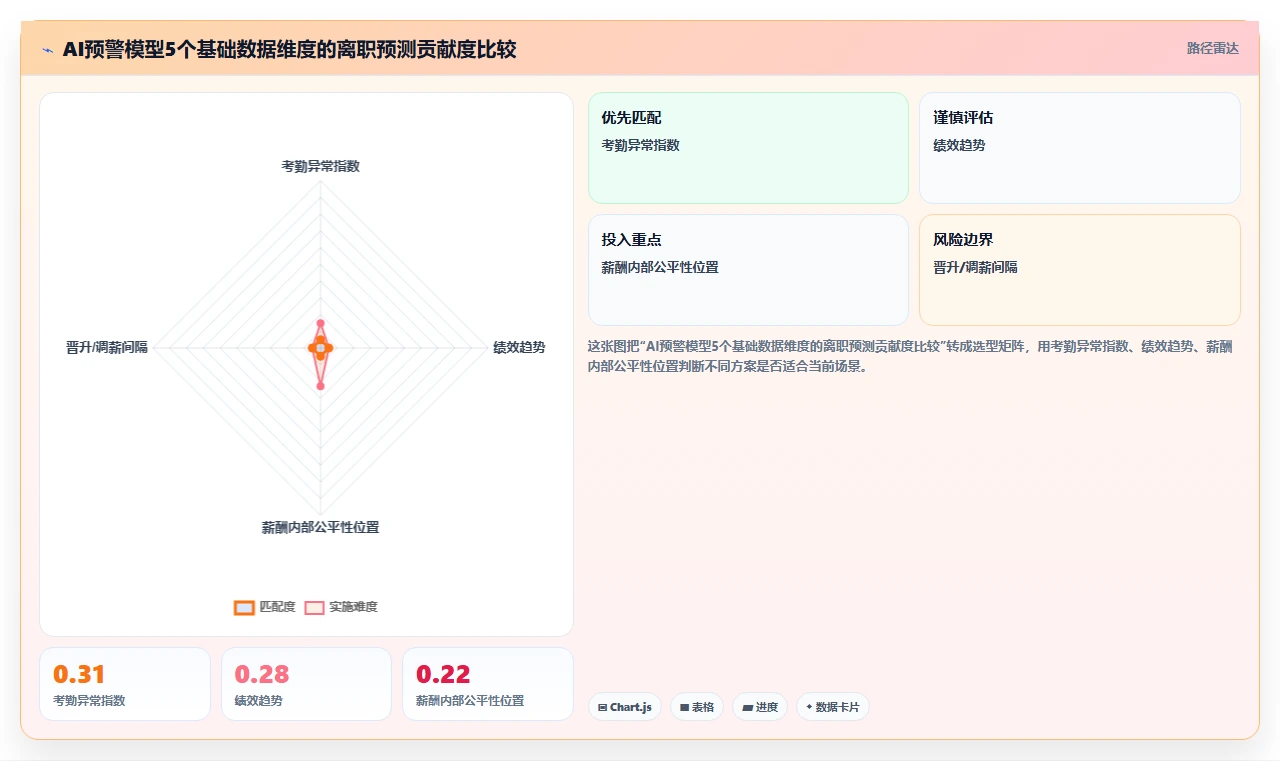Image resolution: width=1280 pixels, height=761 pixels.
Task: Click the description paragraph starting 这张图把
Action: tap(910, 356)
